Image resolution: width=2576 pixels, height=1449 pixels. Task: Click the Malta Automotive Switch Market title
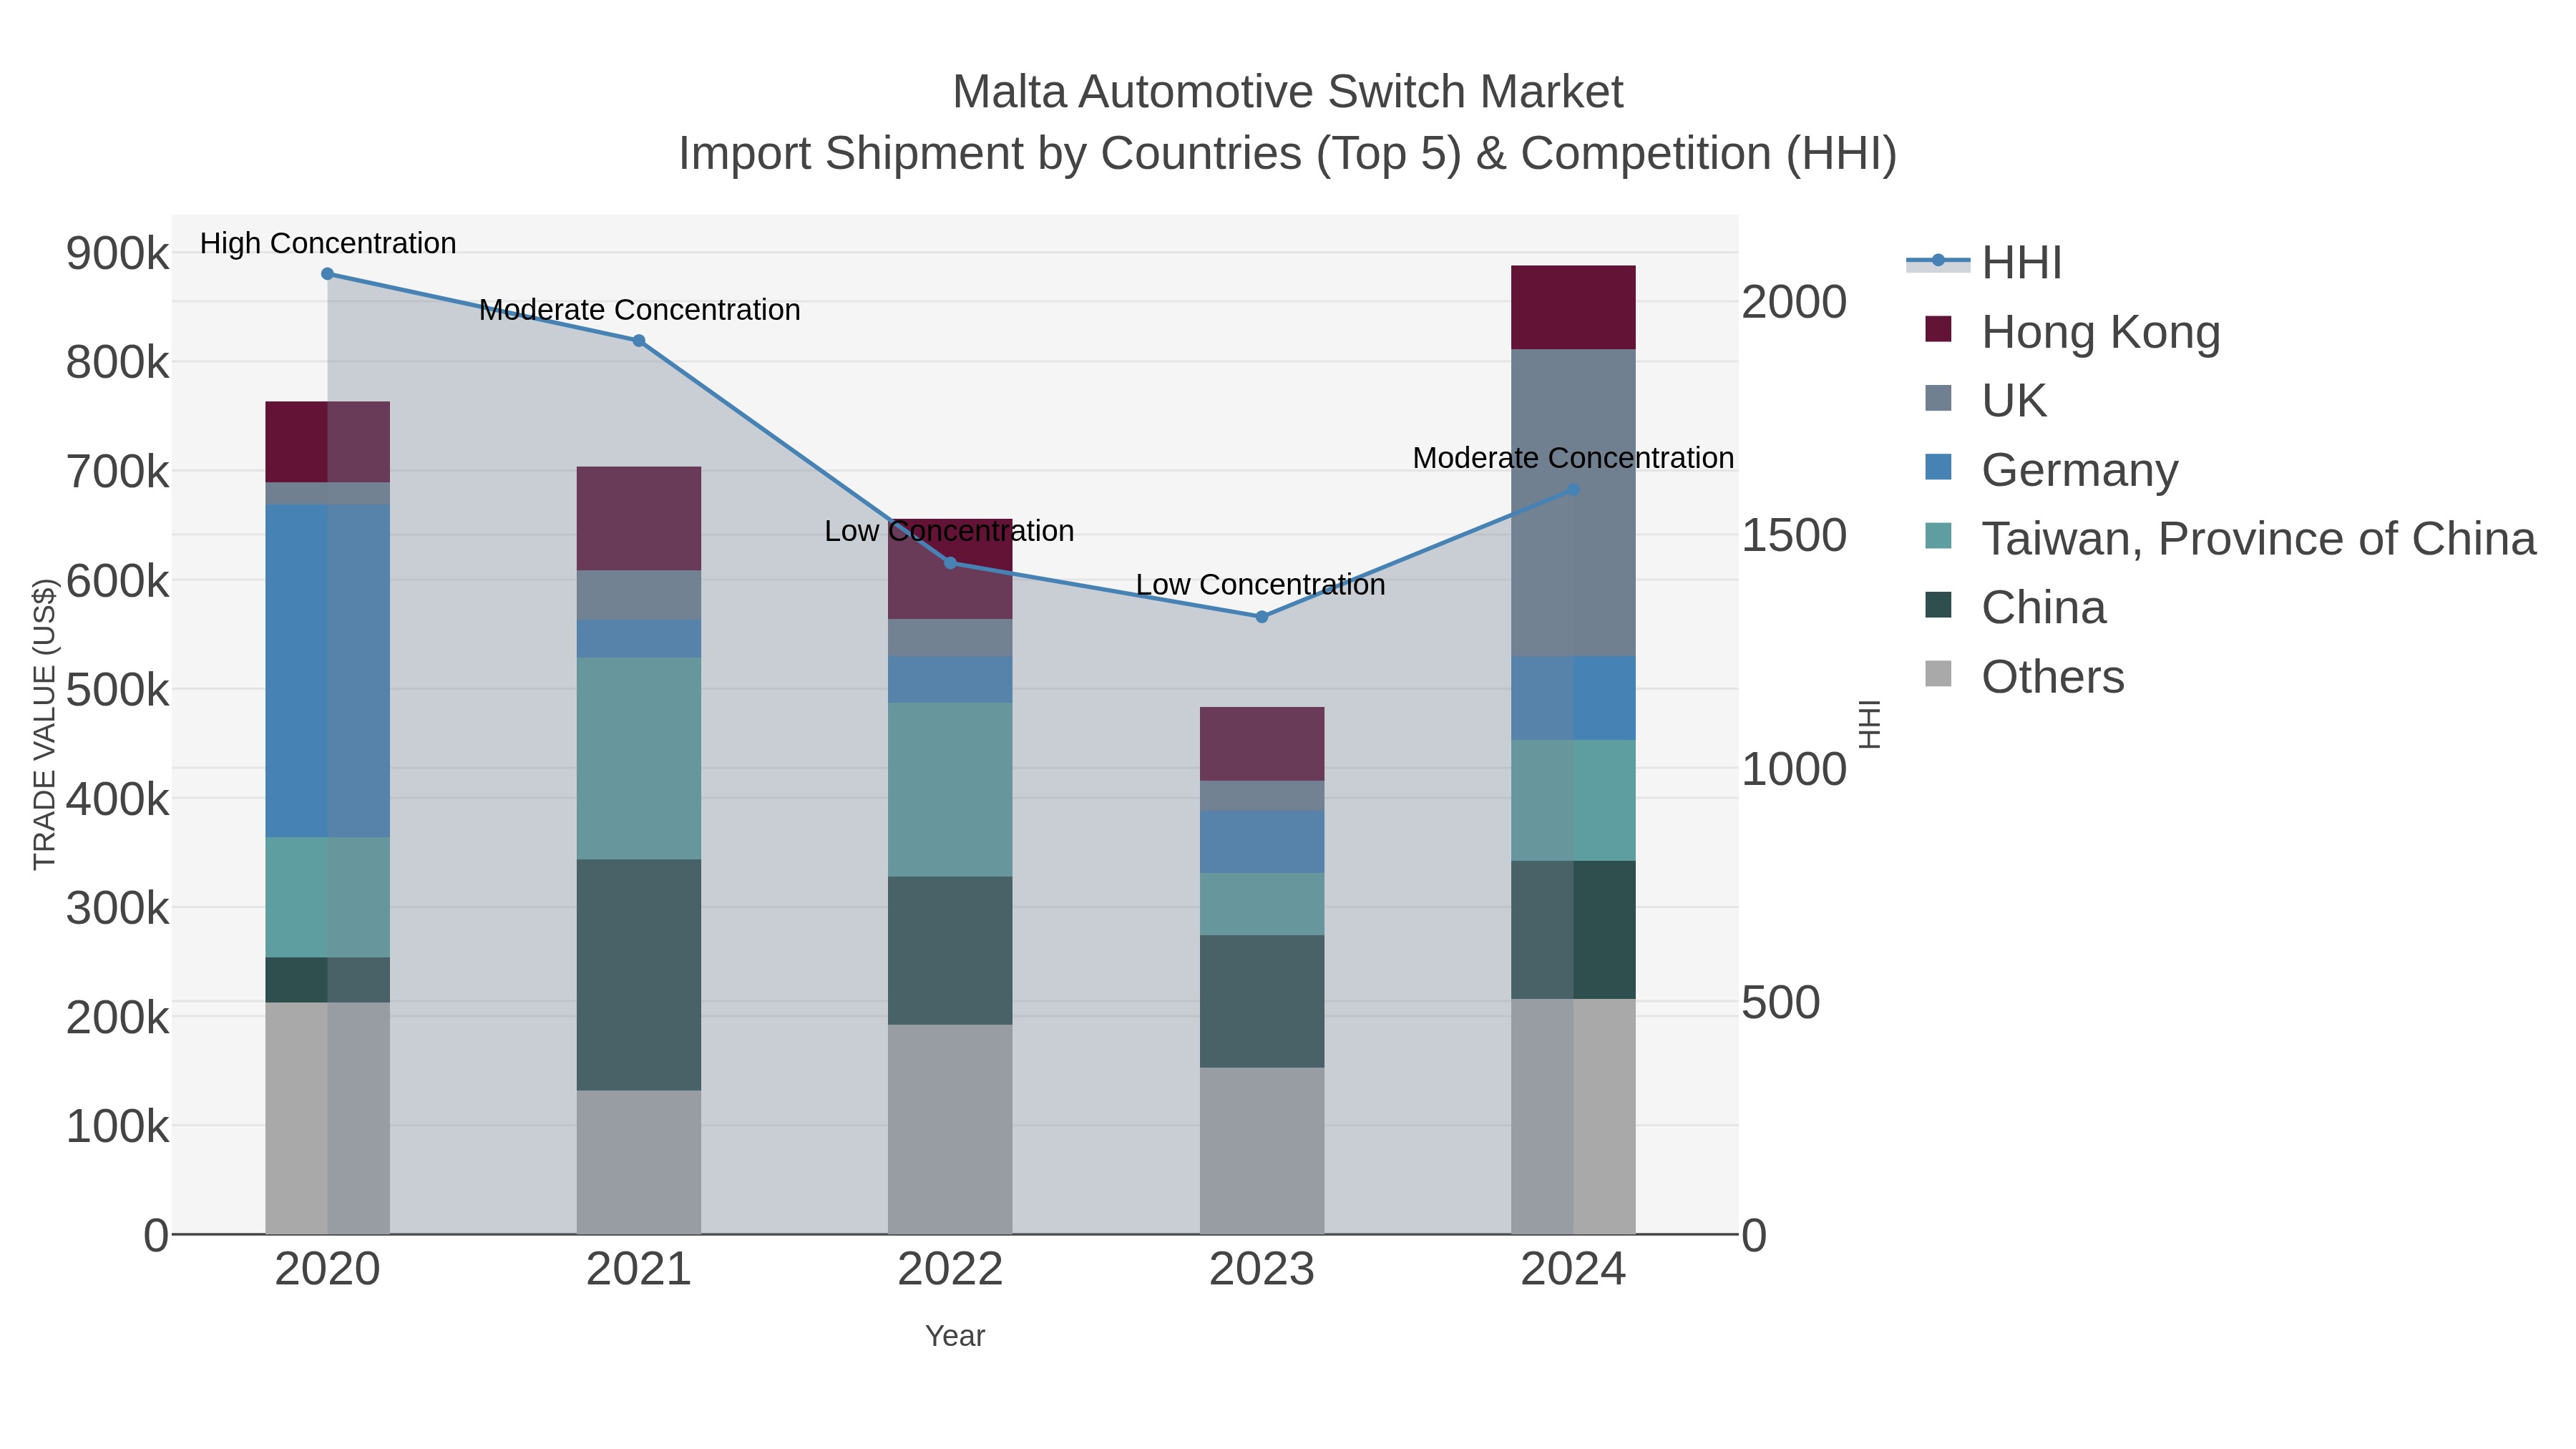point(1288,92)
